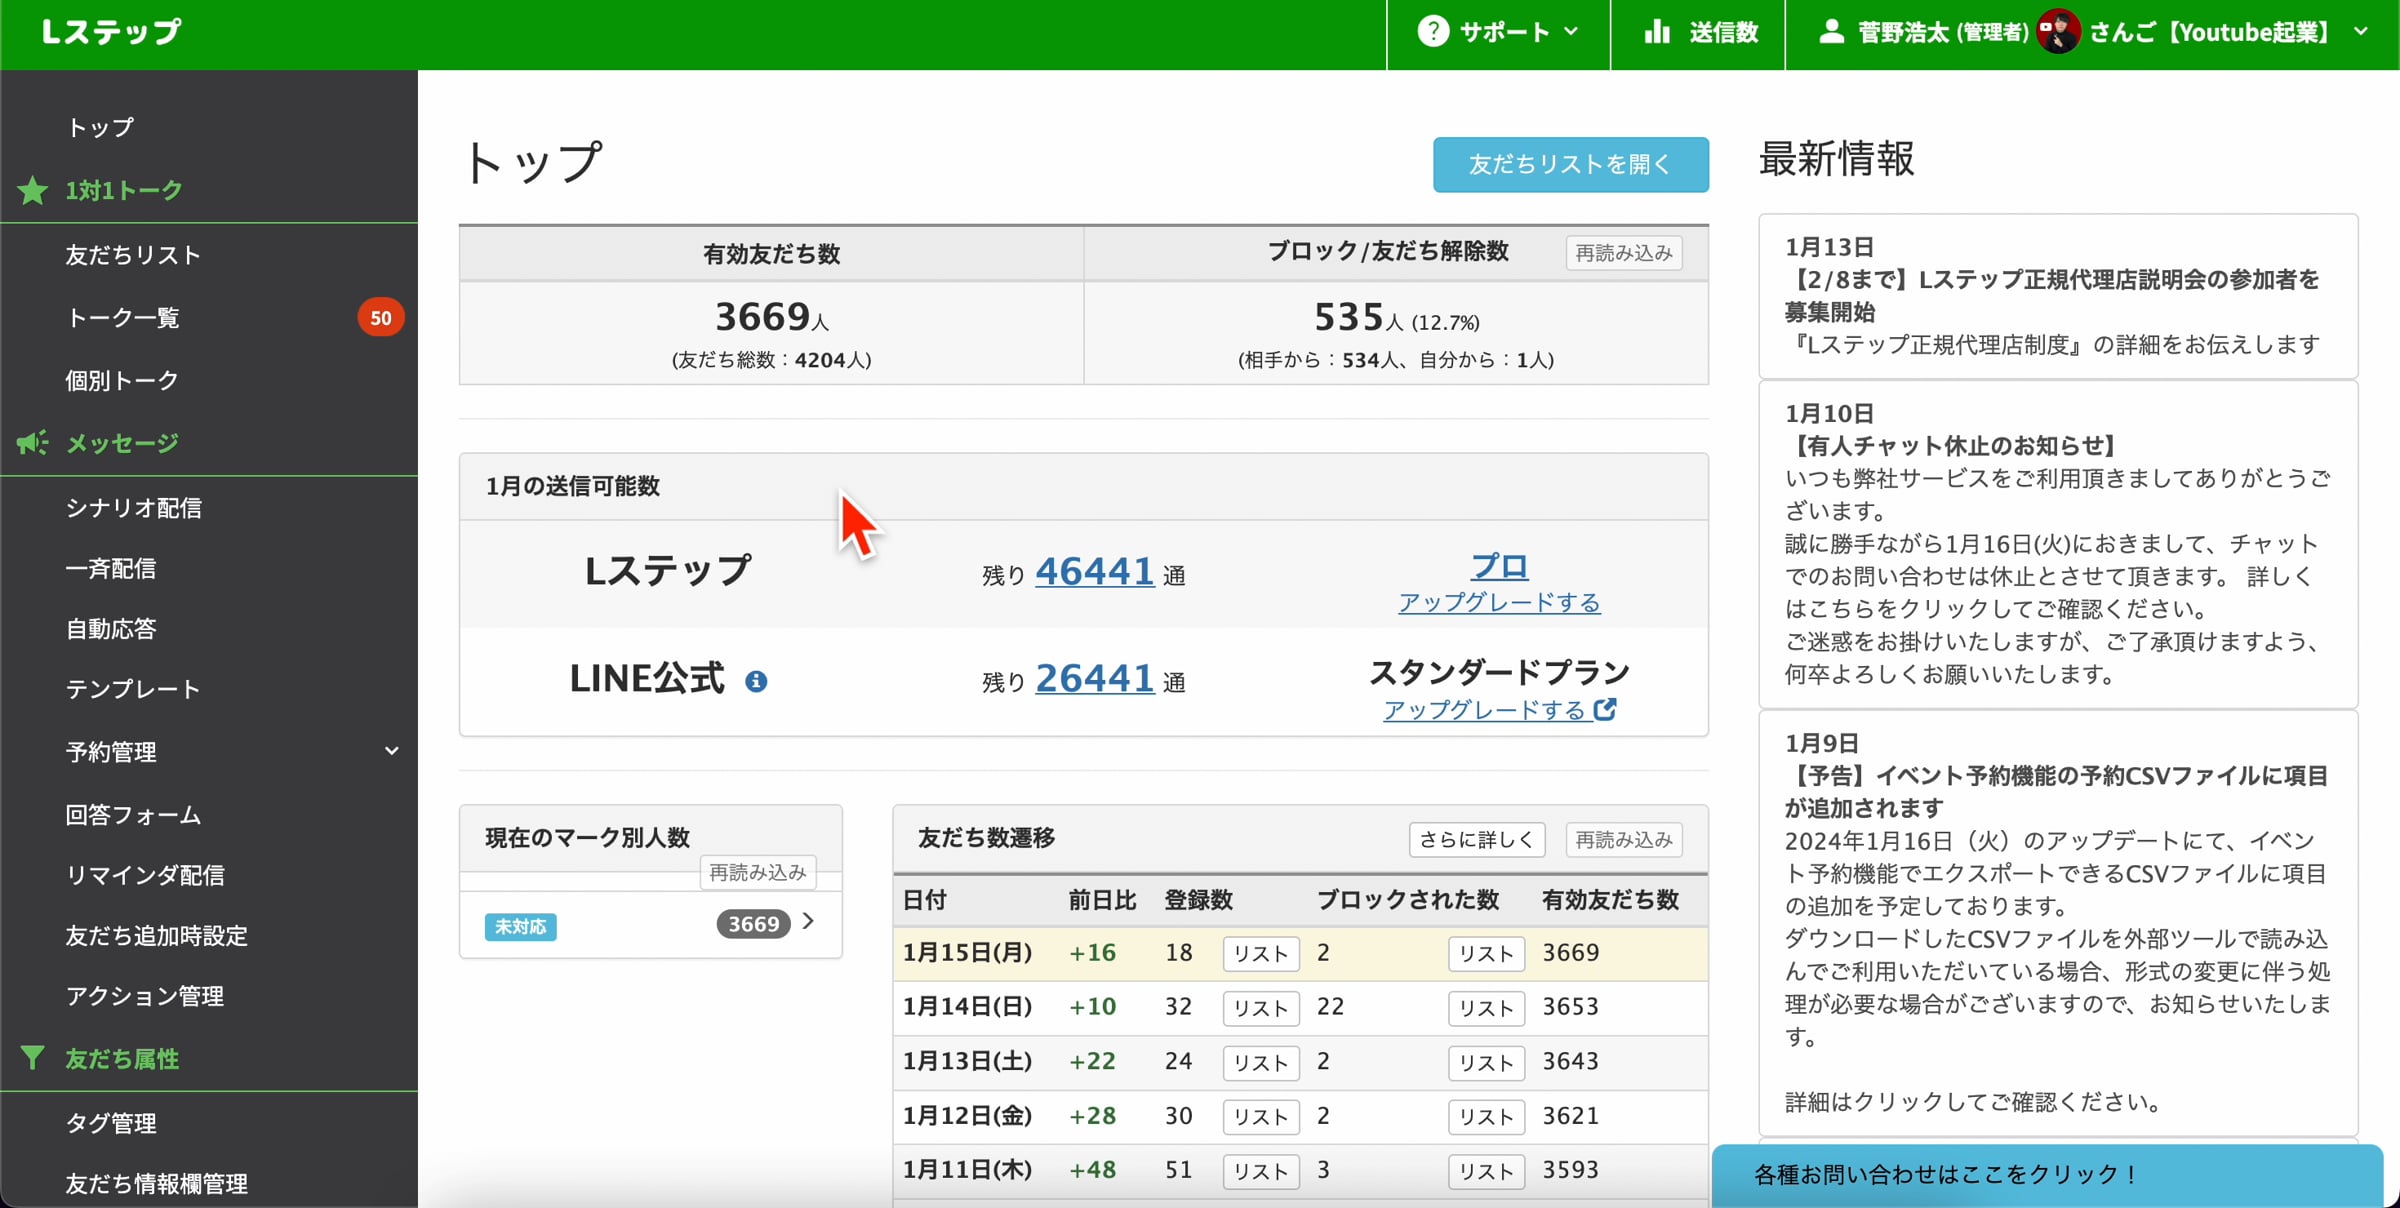Click the external link icon after アップグレードする
The height and width of the screenshot is (1208, 2400).
click(1605, 709)
